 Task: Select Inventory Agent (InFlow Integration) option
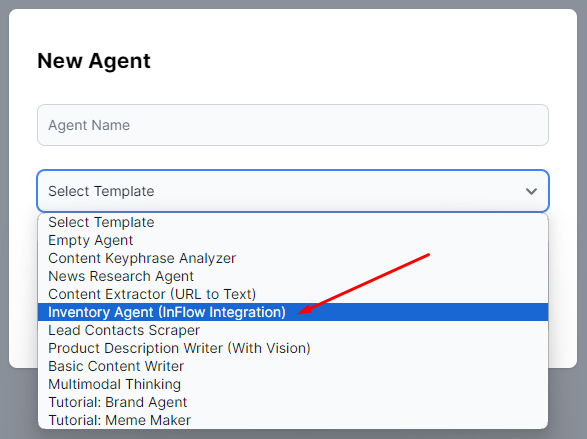(293, 312)
